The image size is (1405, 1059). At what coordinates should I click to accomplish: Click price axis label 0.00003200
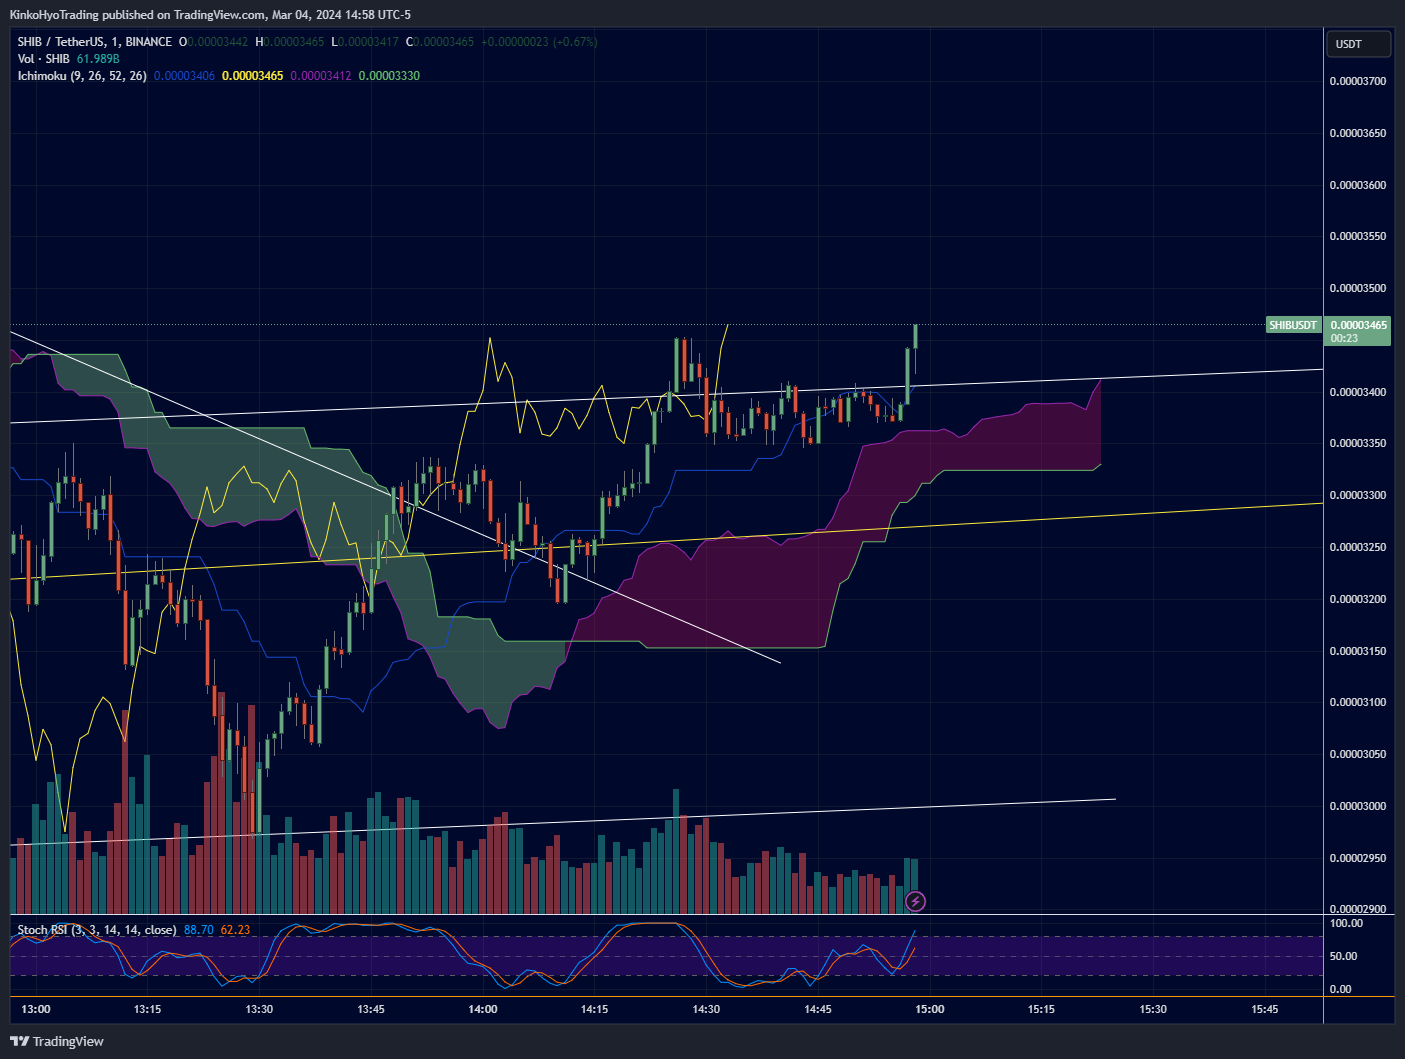point(1358,599)
